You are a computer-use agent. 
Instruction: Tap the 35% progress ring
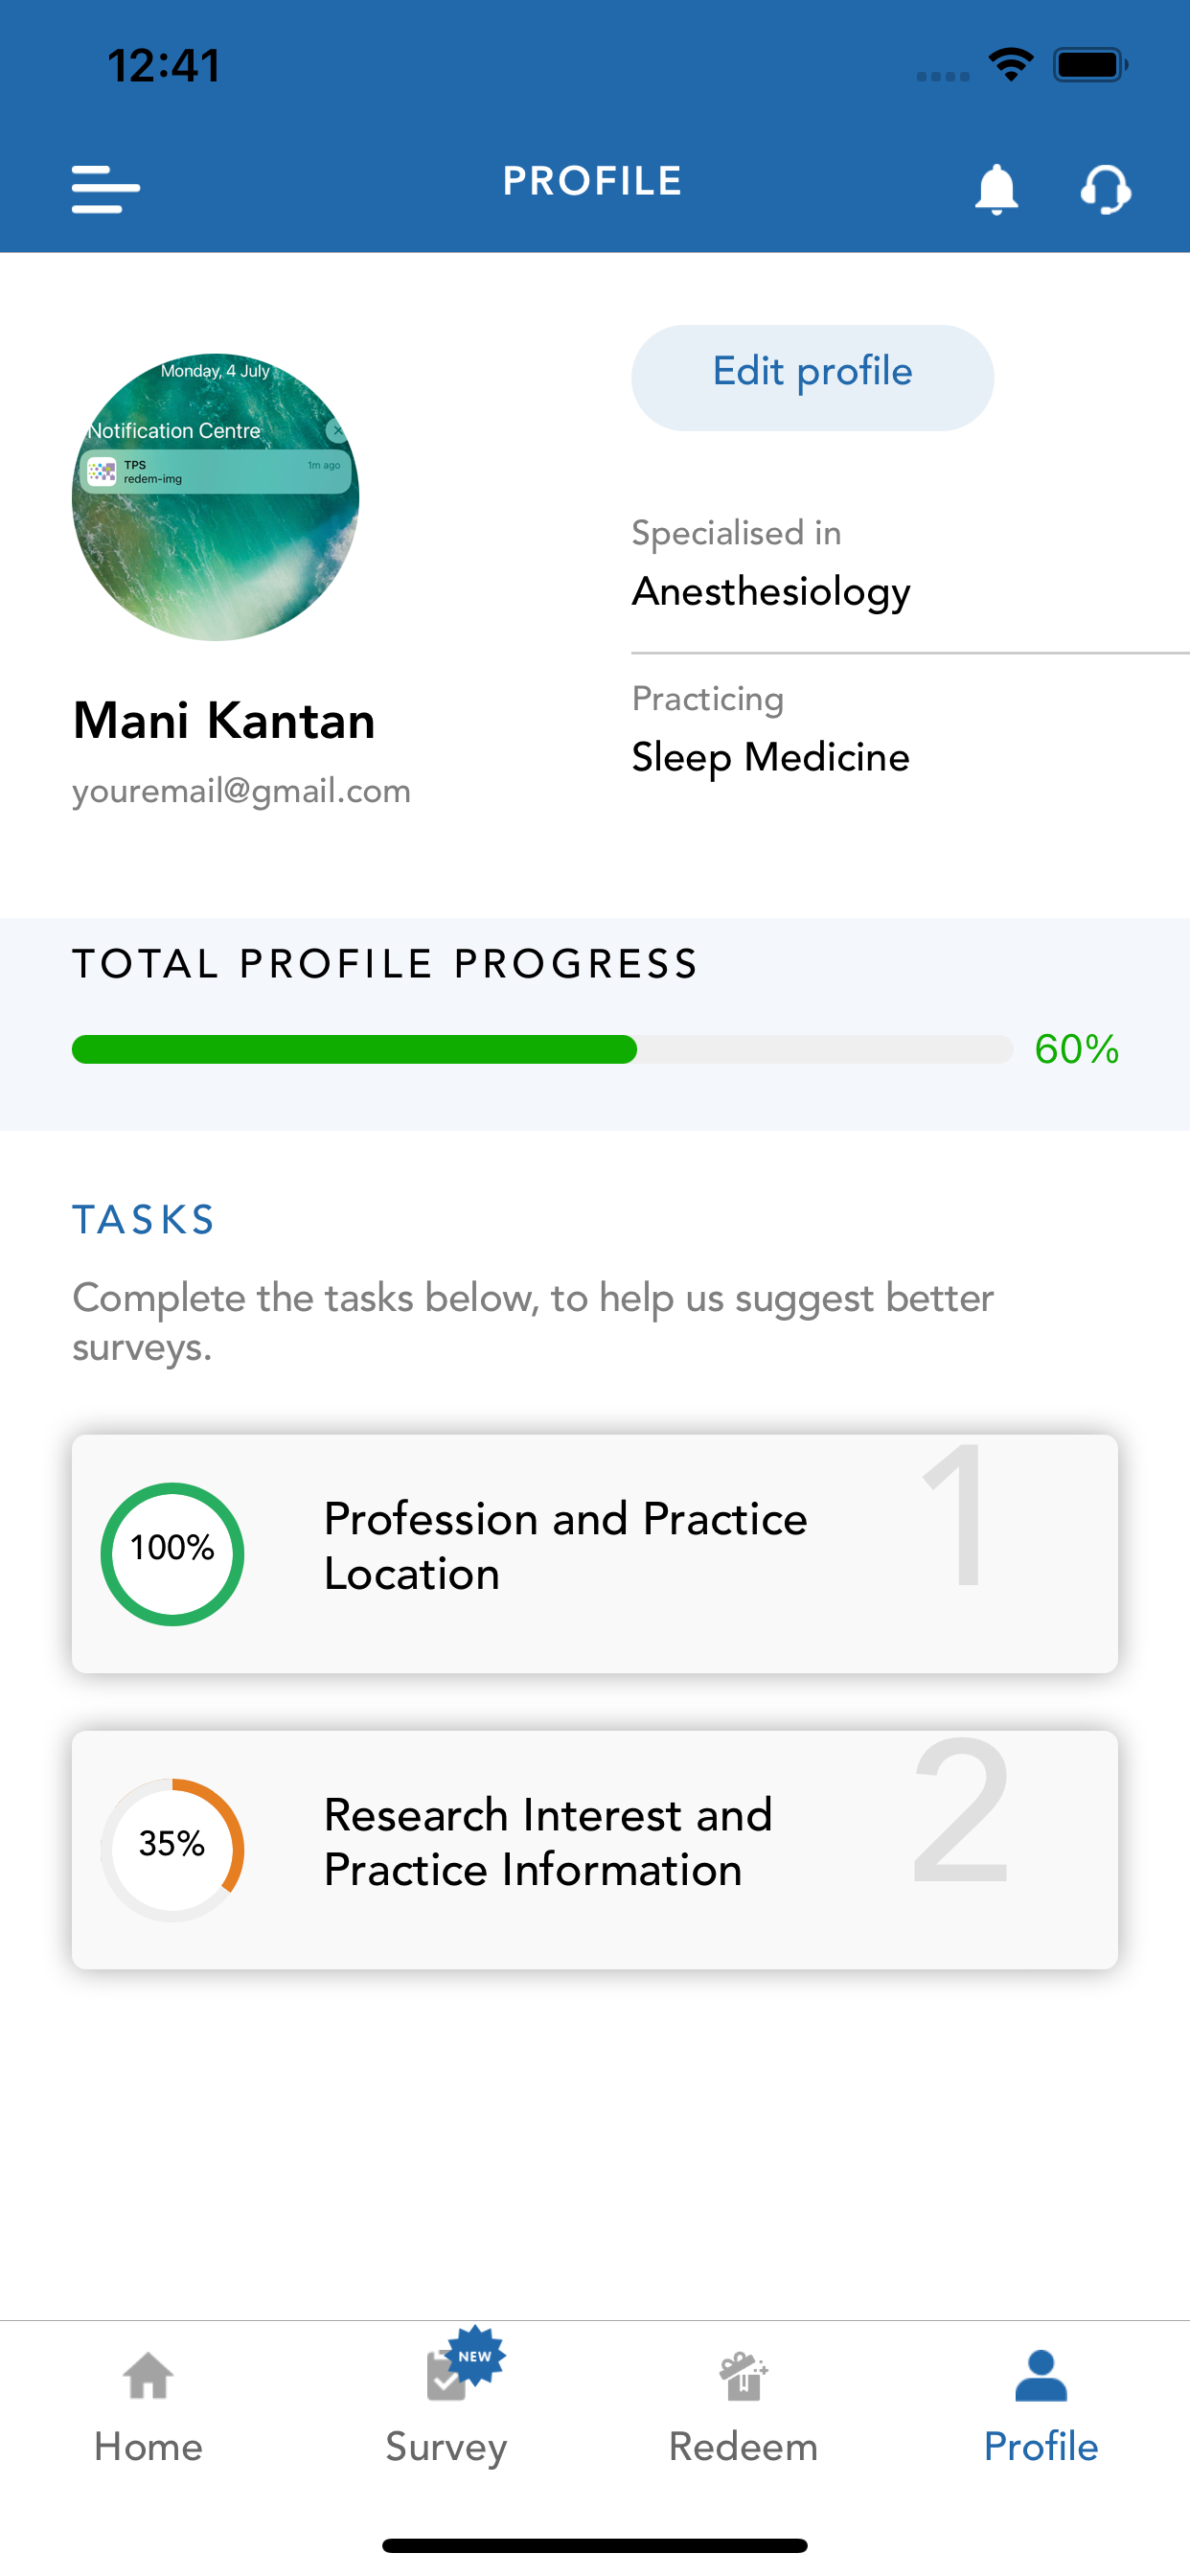pyautogui.click(x=172, y=1849)
